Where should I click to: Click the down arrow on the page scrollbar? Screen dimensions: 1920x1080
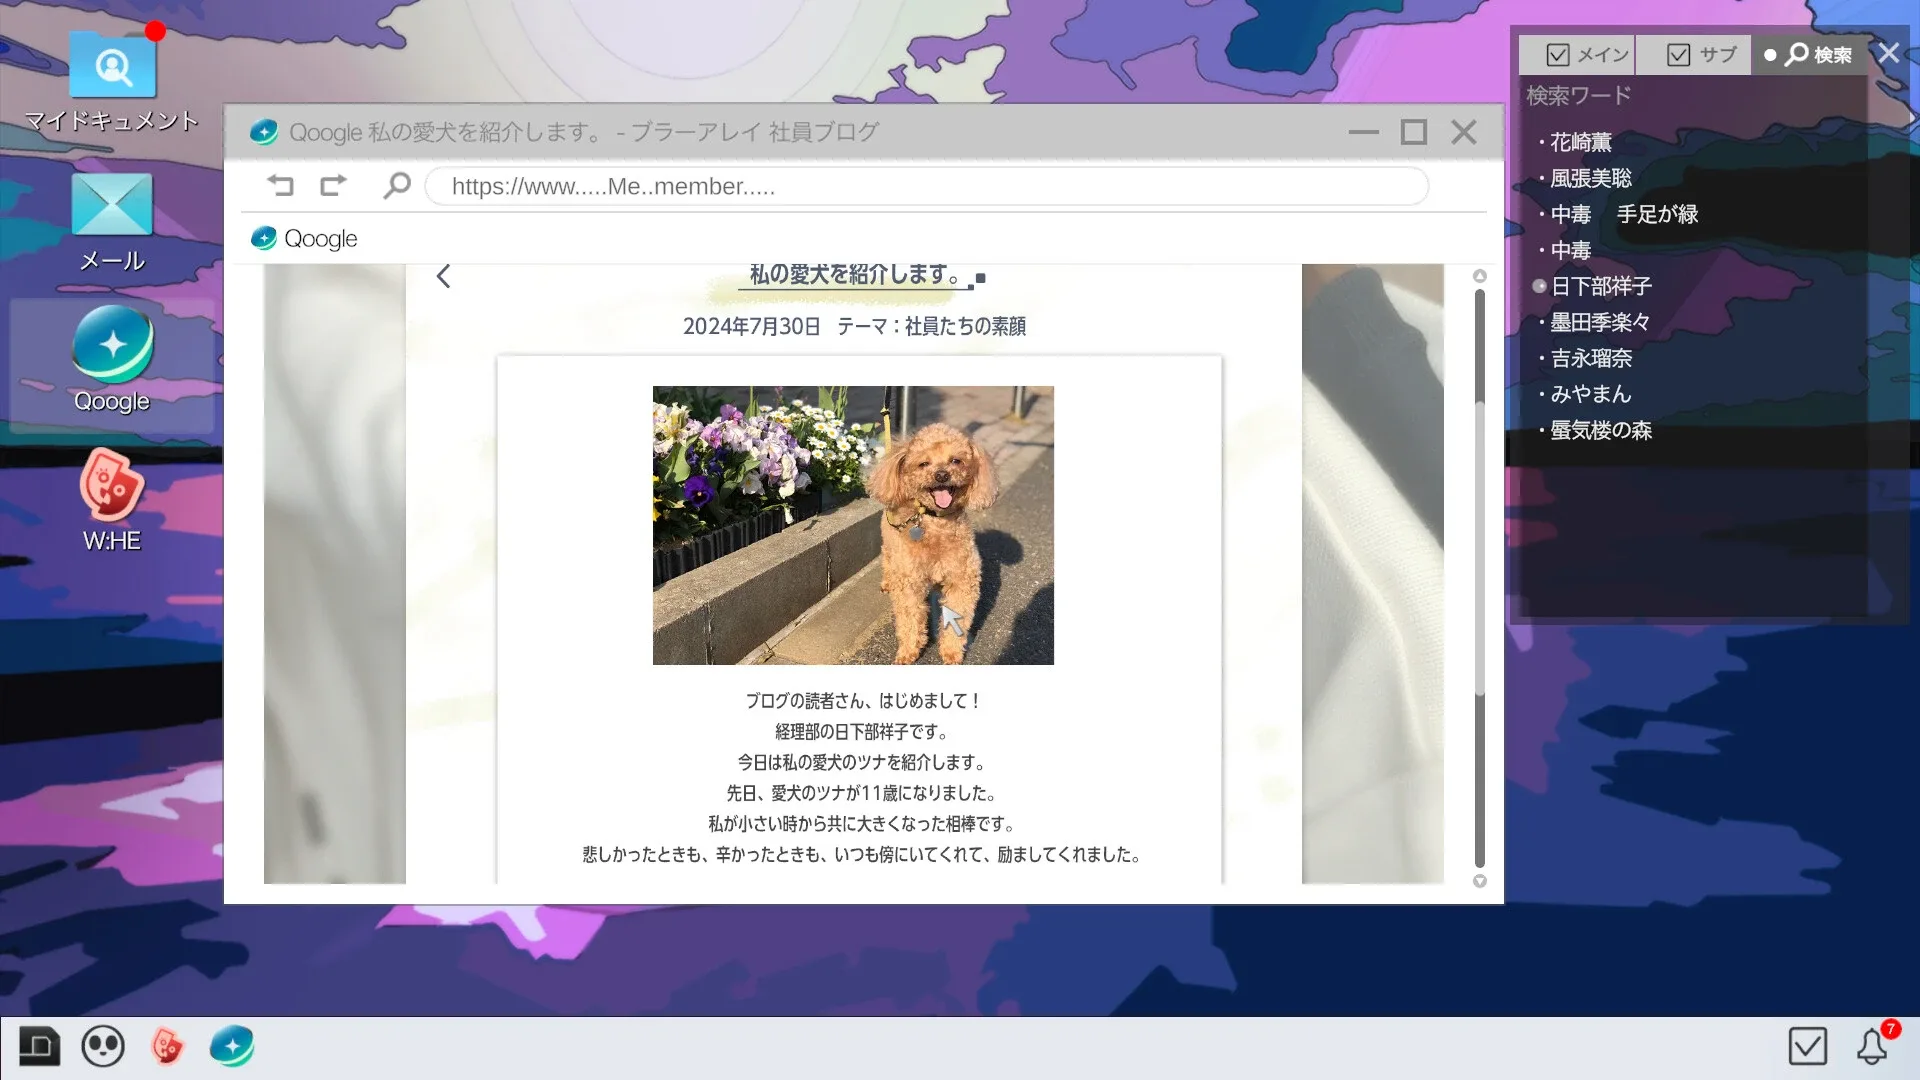point(1479,881)
